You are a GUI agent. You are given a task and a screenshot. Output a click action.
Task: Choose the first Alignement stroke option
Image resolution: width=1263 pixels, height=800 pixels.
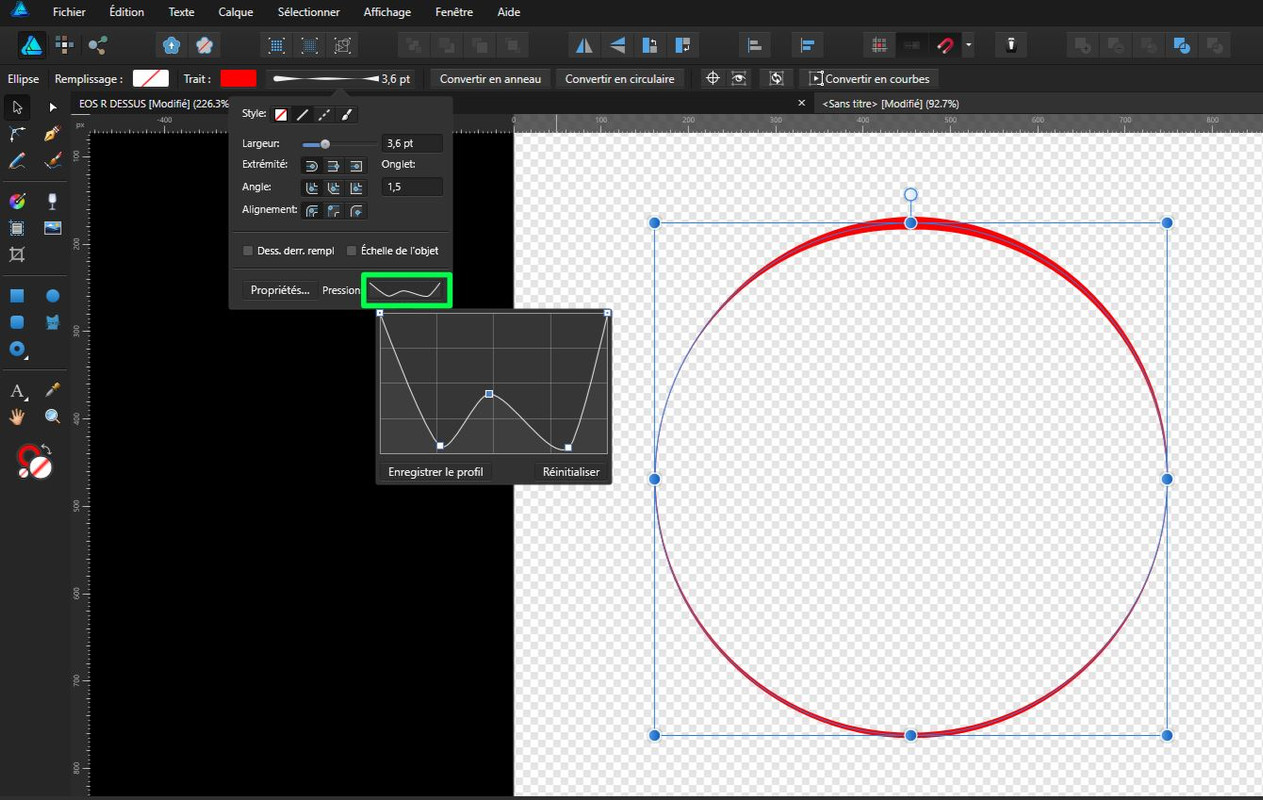pyautogui.click(x=312, y=211)
